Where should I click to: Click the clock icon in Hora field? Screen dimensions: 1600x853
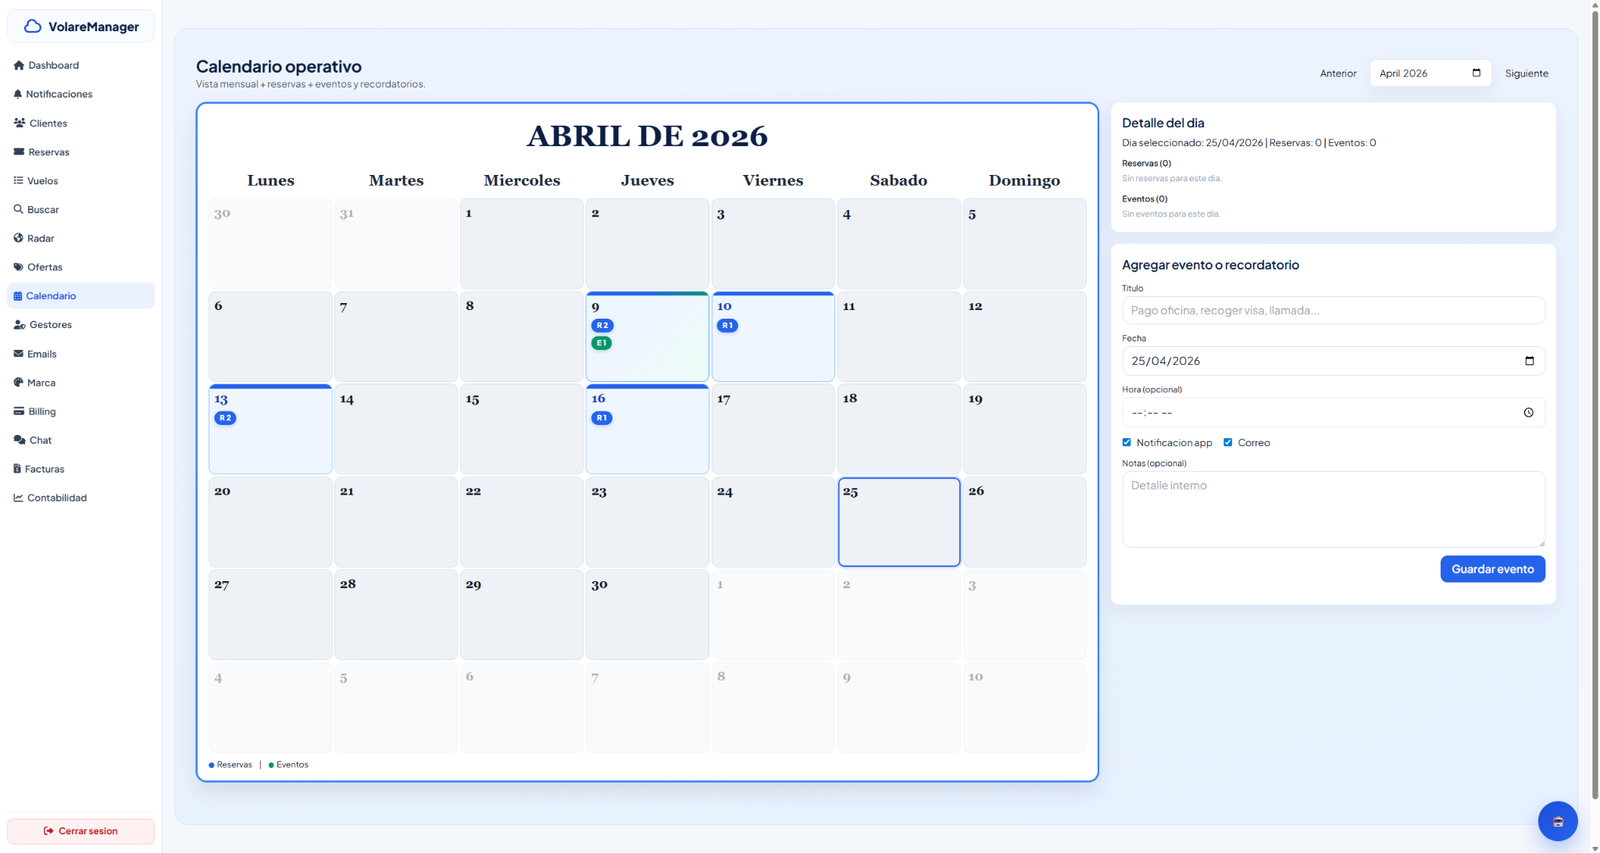(x=1528, y=412)
